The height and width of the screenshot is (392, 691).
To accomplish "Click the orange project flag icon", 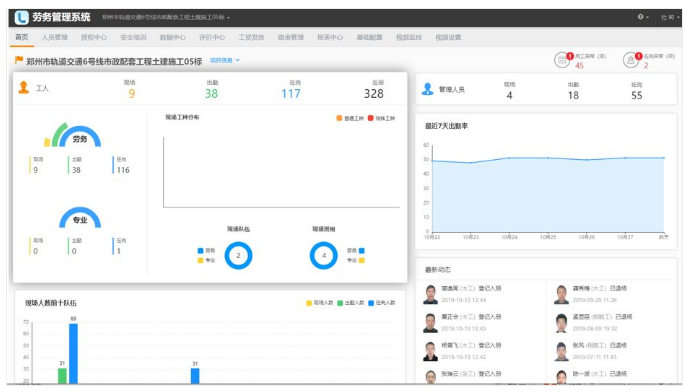I will (19, 59).
